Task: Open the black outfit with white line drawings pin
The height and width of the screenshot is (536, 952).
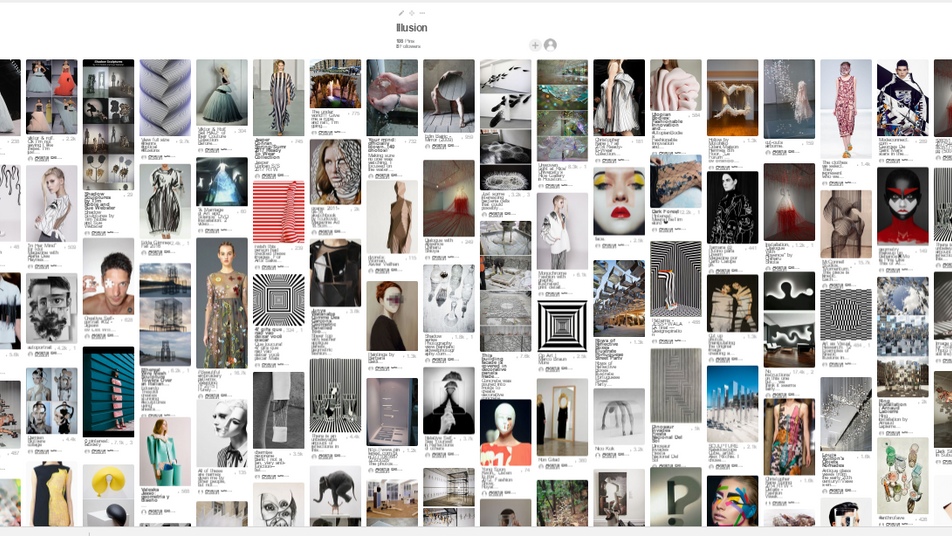Action: coord(733,207)
